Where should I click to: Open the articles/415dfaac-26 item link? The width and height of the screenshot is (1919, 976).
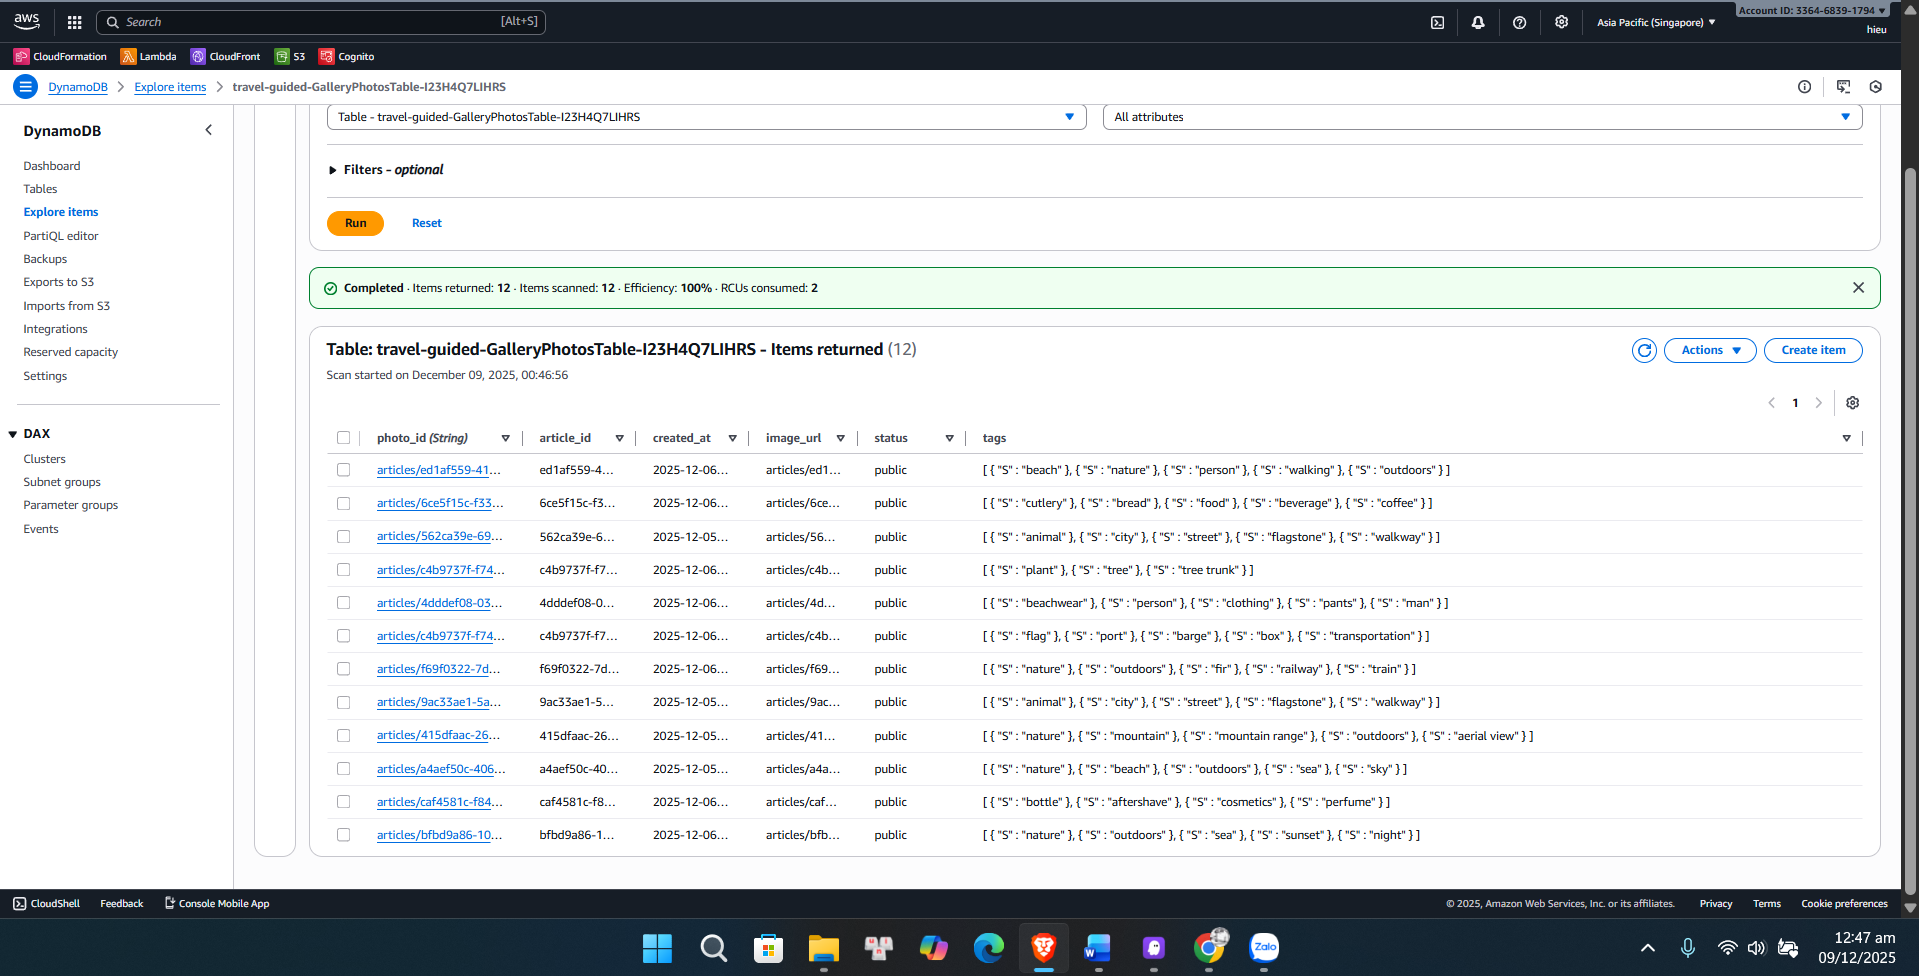pos(438,736)
